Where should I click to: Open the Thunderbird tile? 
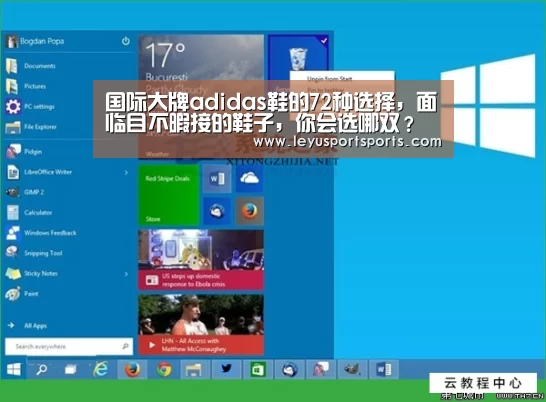[217, 211]
